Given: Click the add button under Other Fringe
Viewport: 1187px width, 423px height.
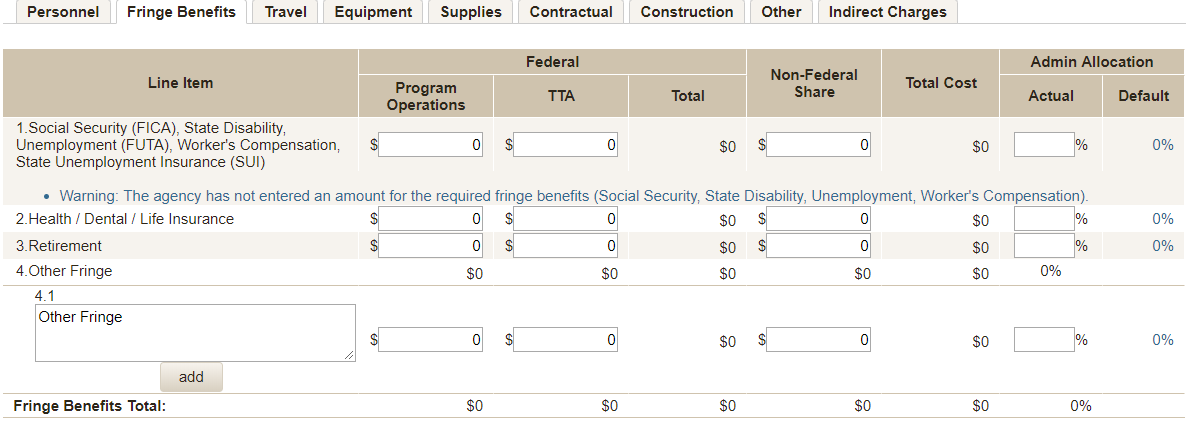Looking at the screenshot, I should pyautogui.click(x=191, y=377).
